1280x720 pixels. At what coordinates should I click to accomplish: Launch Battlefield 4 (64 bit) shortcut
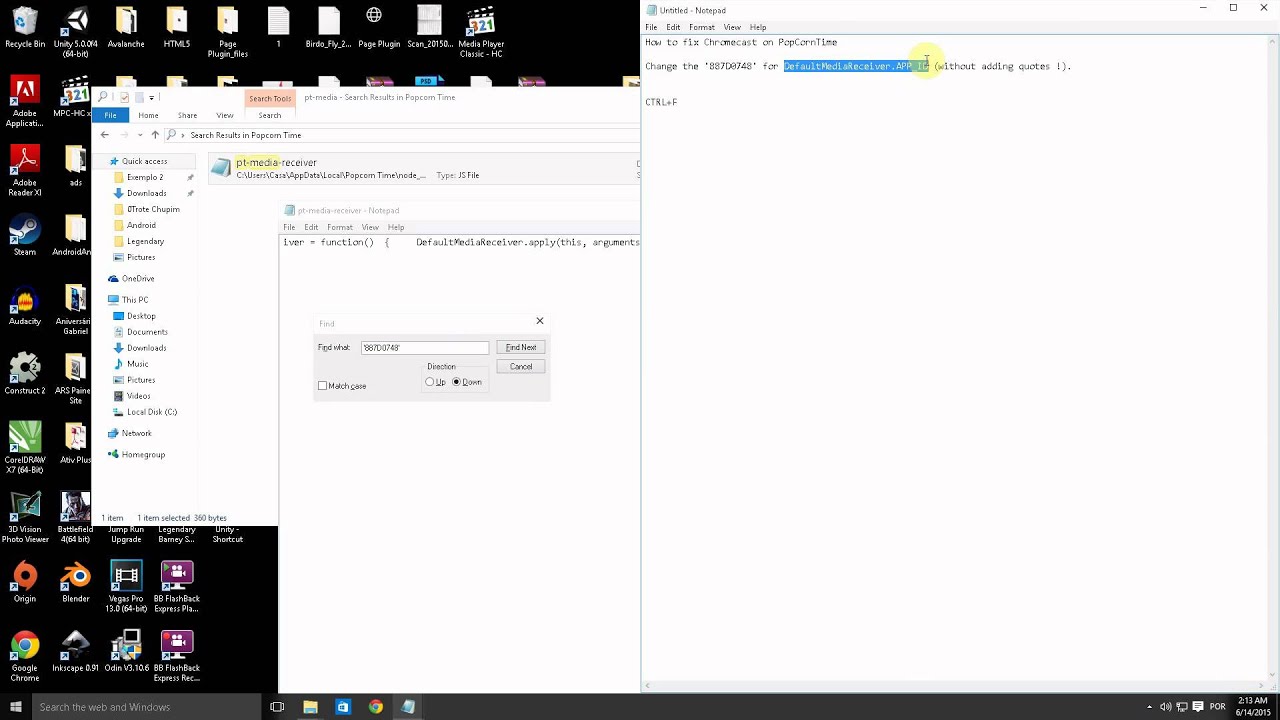point(75,517)
